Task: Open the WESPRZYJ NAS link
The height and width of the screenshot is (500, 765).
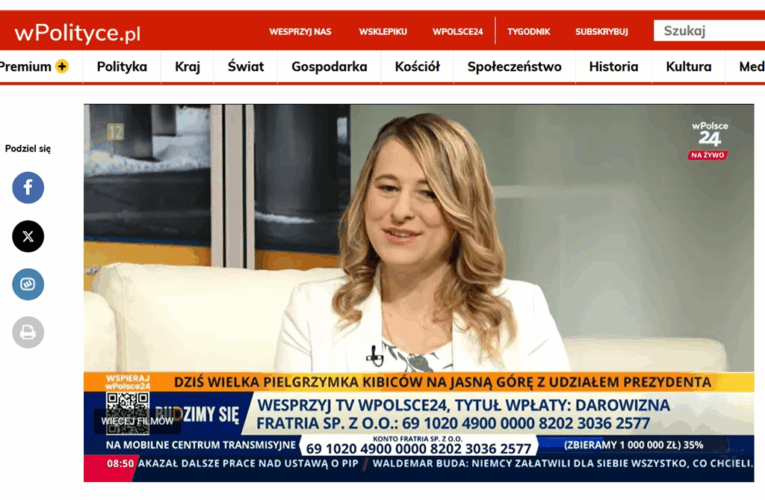Action: pos(300,32)
